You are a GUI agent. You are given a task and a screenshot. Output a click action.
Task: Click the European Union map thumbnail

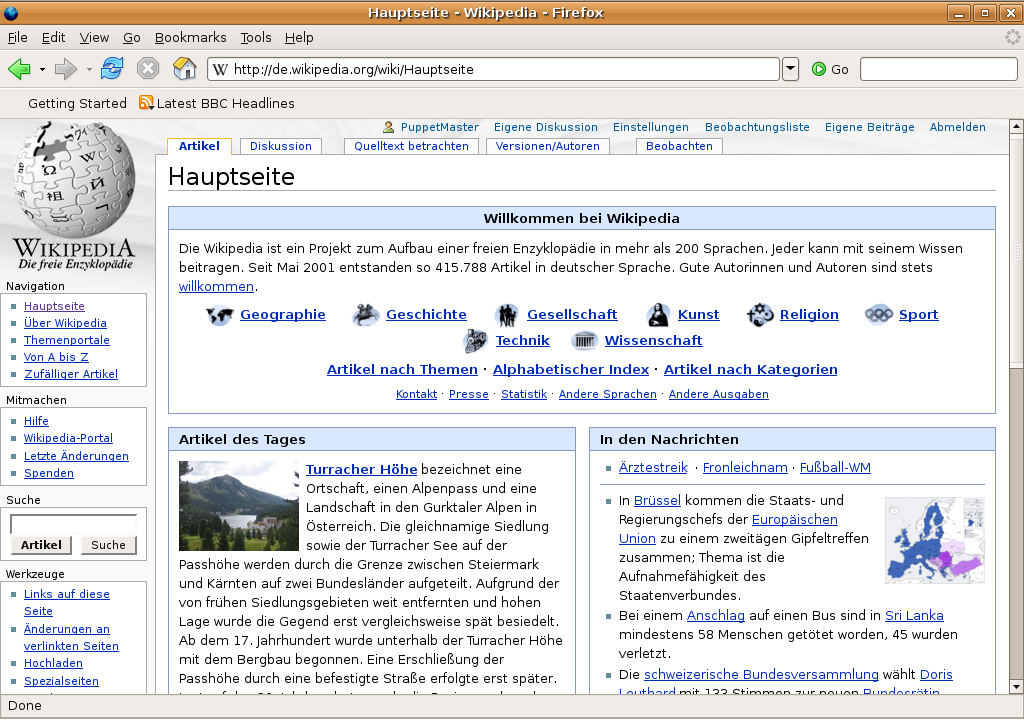(935, 540)
